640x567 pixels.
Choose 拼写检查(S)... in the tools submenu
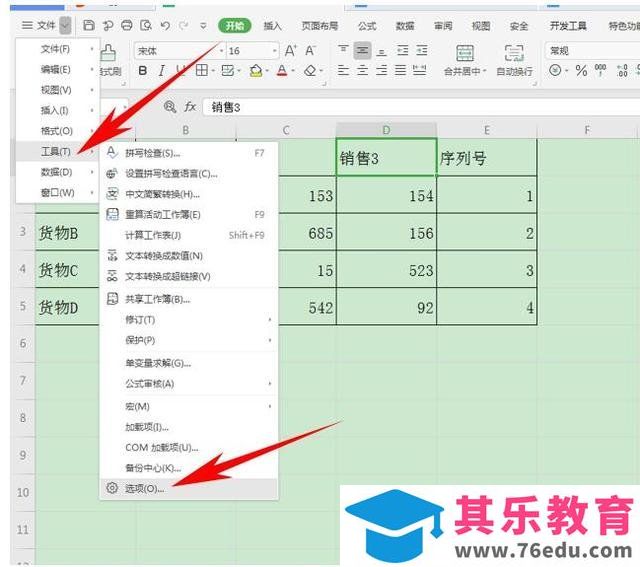[x=189, y=153]
